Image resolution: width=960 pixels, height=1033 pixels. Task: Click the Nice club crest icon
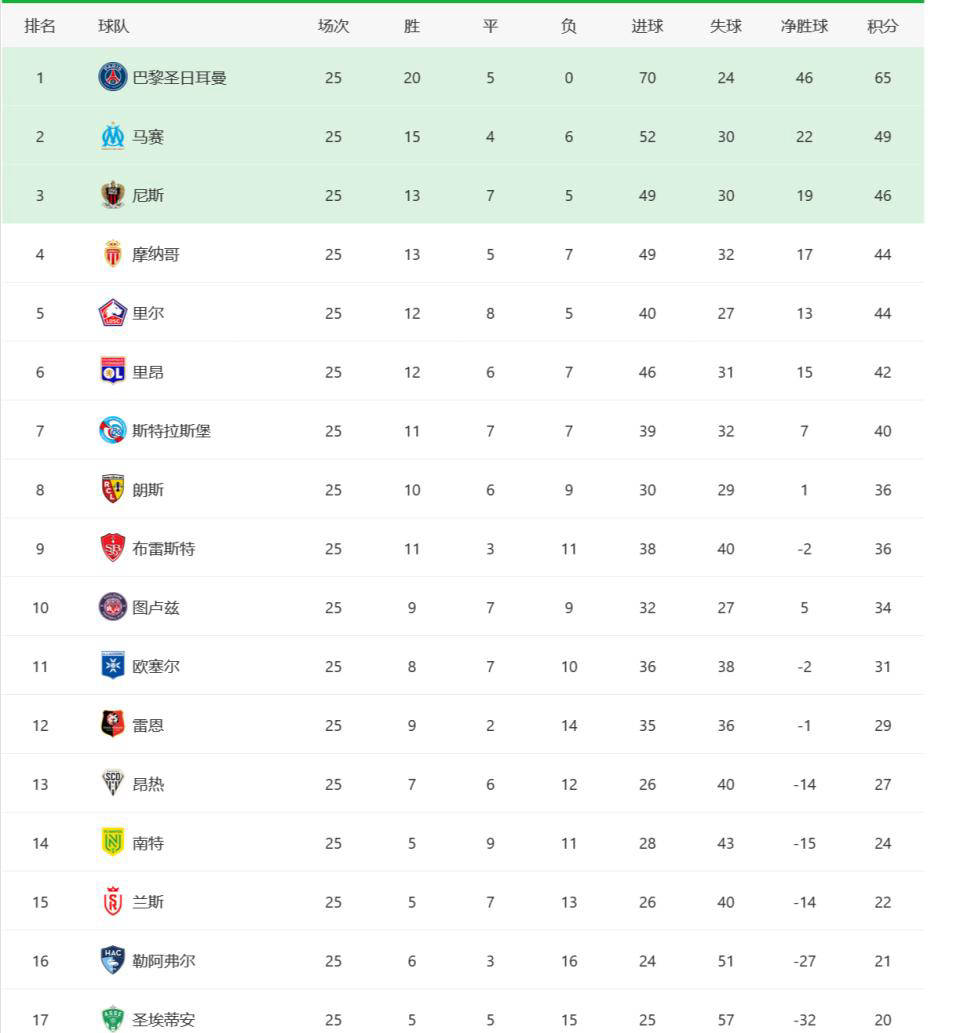113,195
